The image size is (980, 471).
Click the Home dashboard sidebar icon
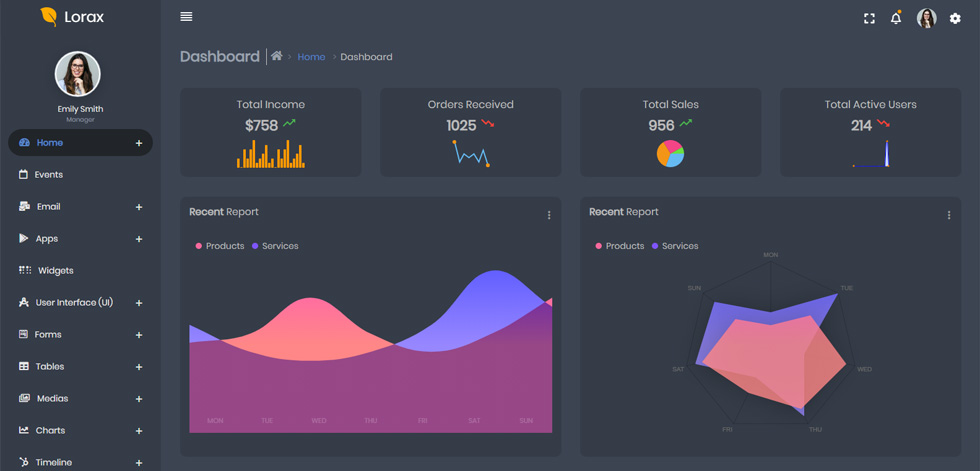pos(24,142)
